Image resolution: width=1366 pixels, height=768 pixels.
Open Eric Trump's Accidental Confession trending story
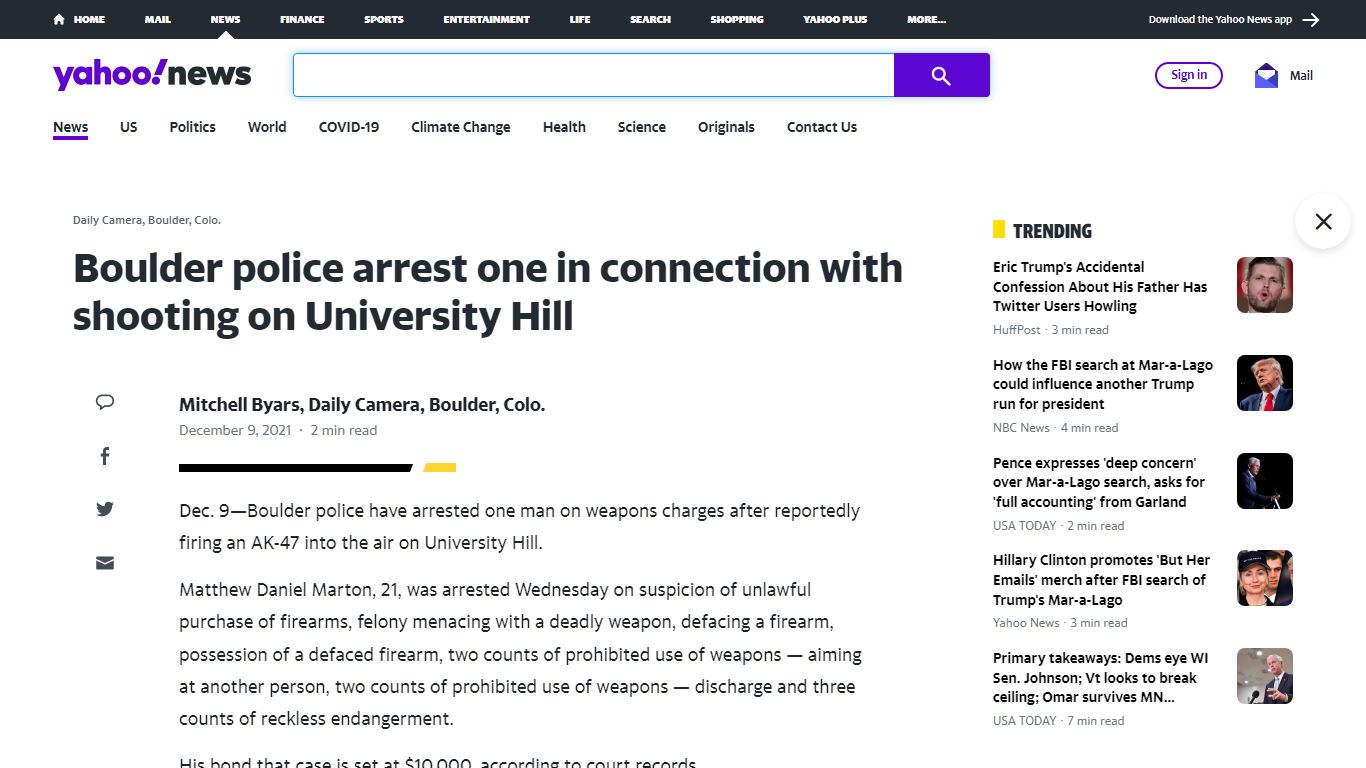1100,287
